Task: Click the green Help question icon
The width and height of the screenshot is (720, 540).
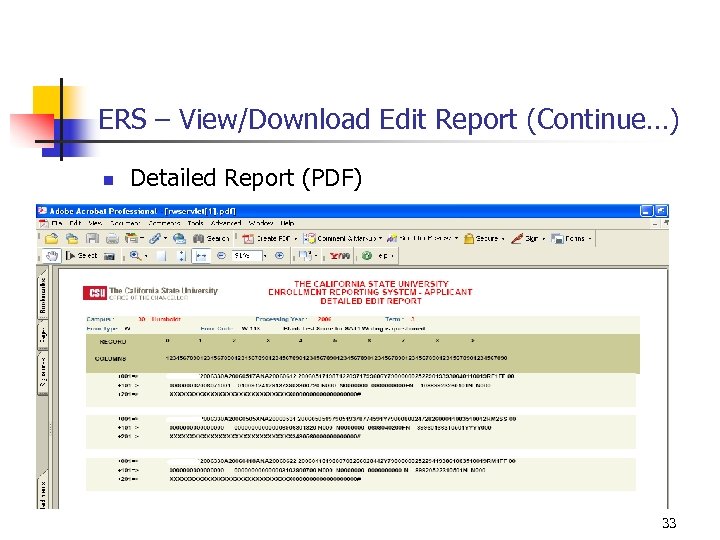Action: click(366, 256)
